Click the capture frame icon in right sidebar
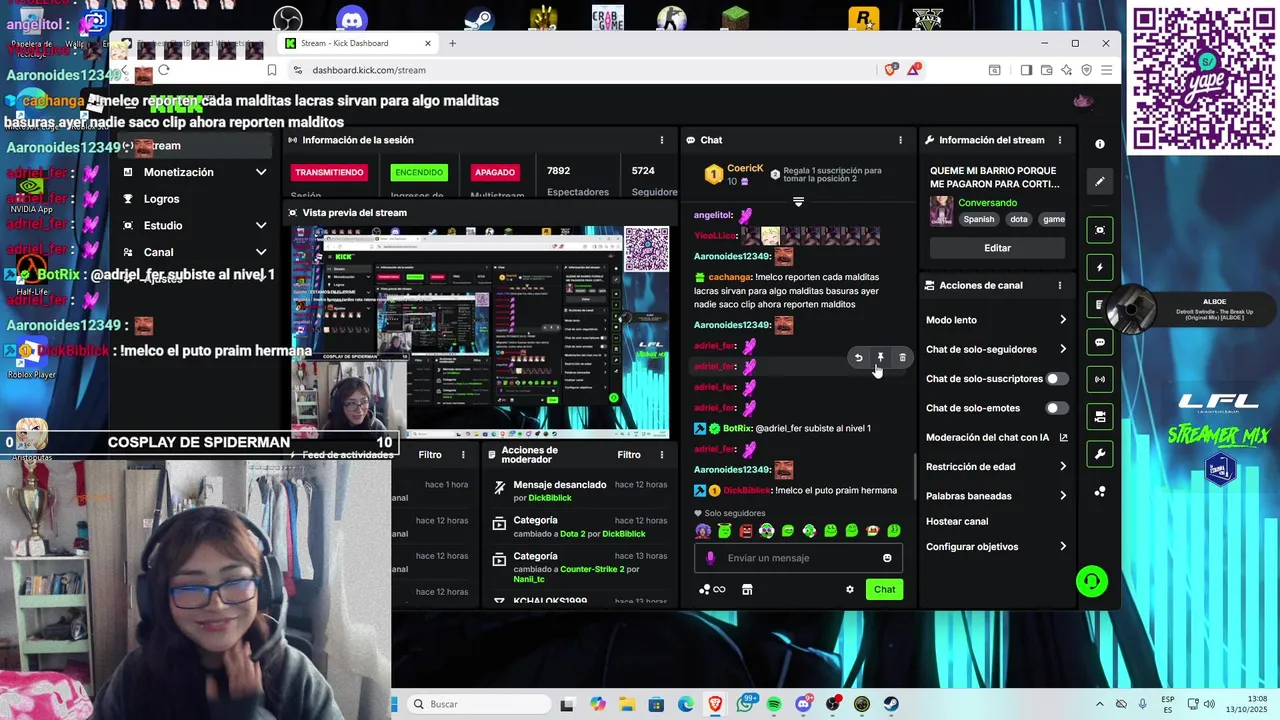 (x=1100, y=230)
